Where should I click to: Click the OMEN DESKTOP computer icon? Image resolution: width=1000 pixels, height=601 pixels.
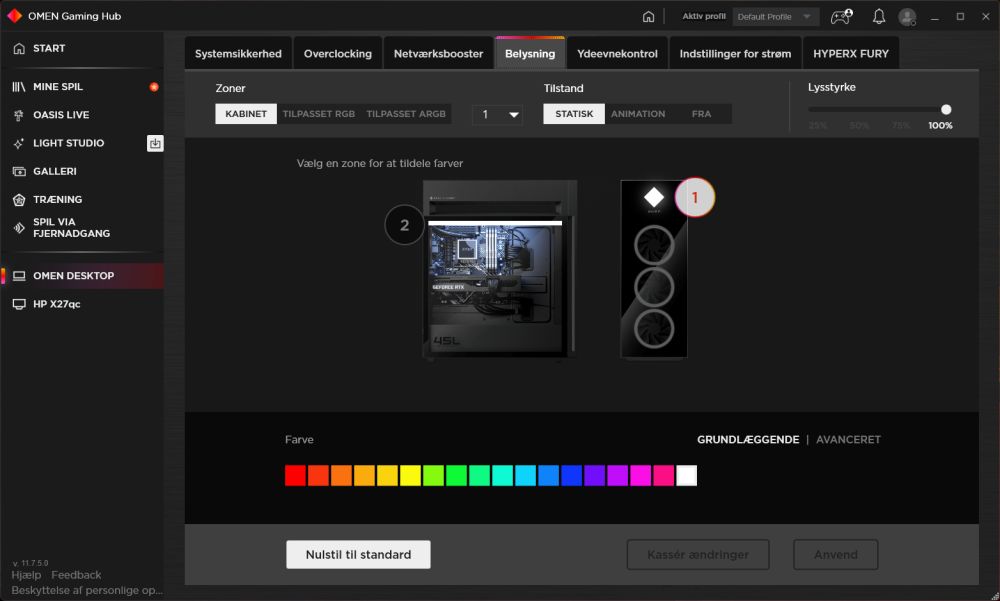coord(19,276)
